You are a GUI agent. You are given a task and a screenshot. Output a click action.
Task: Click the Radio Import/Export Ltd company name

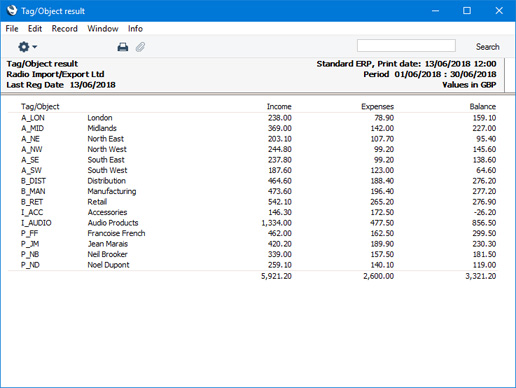pos(55,74)
